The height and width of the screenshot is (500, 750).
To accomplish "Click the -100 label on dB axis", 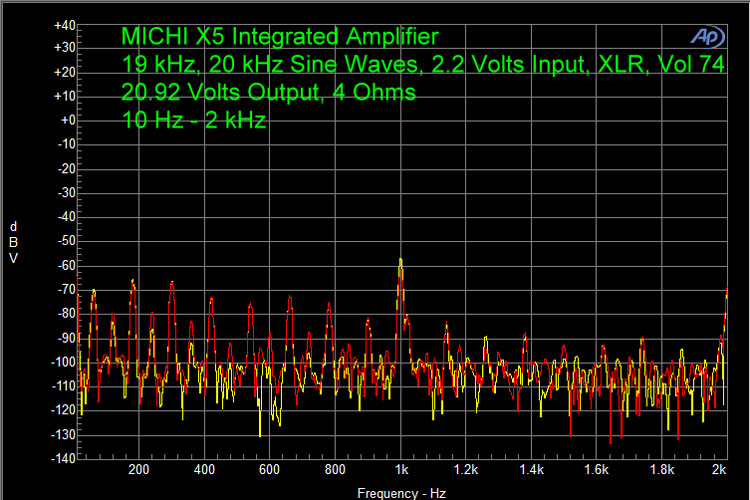I will point(62,361).
